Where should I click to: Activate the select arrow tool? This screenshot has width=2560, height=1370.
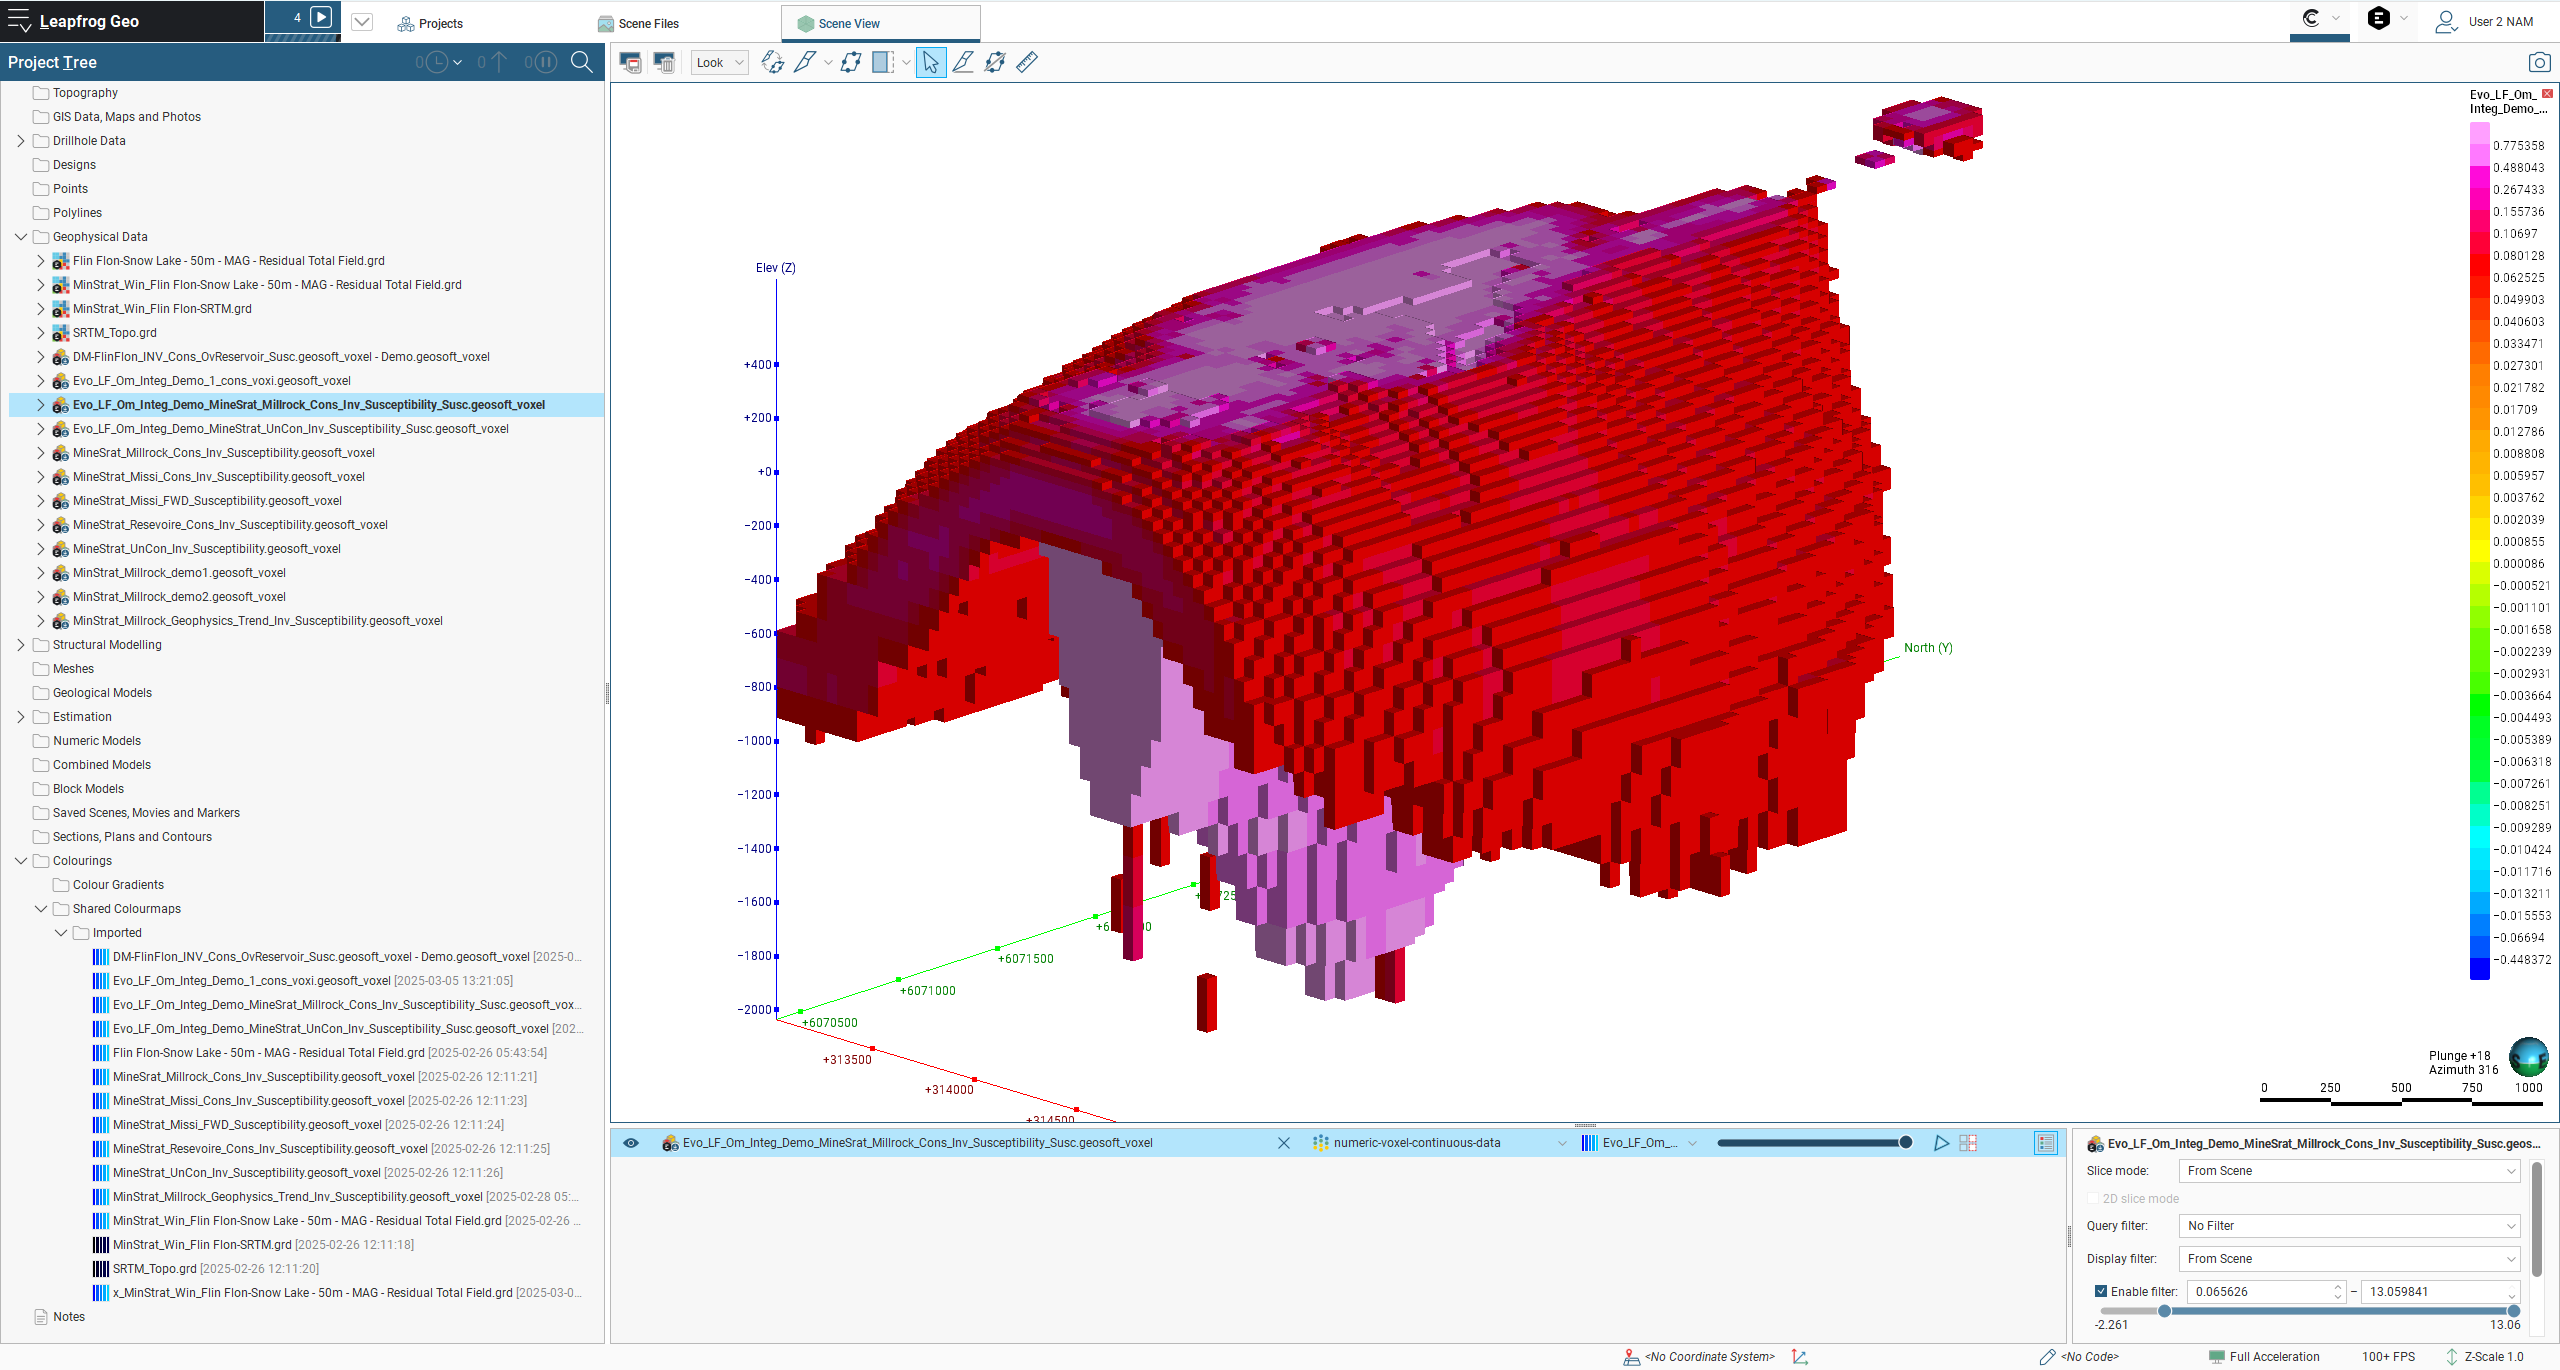(x=930, y=62)
